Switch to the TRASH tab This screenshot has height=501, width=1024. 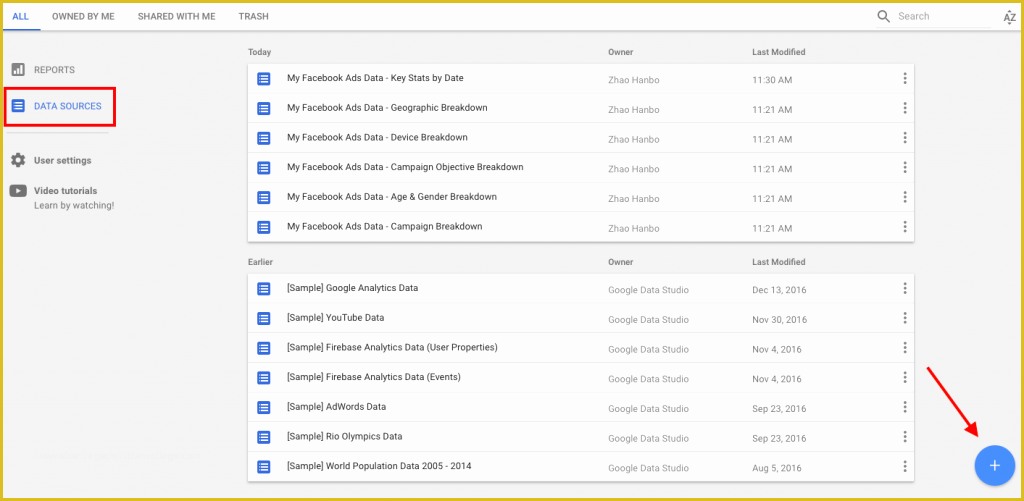point(253,16)
